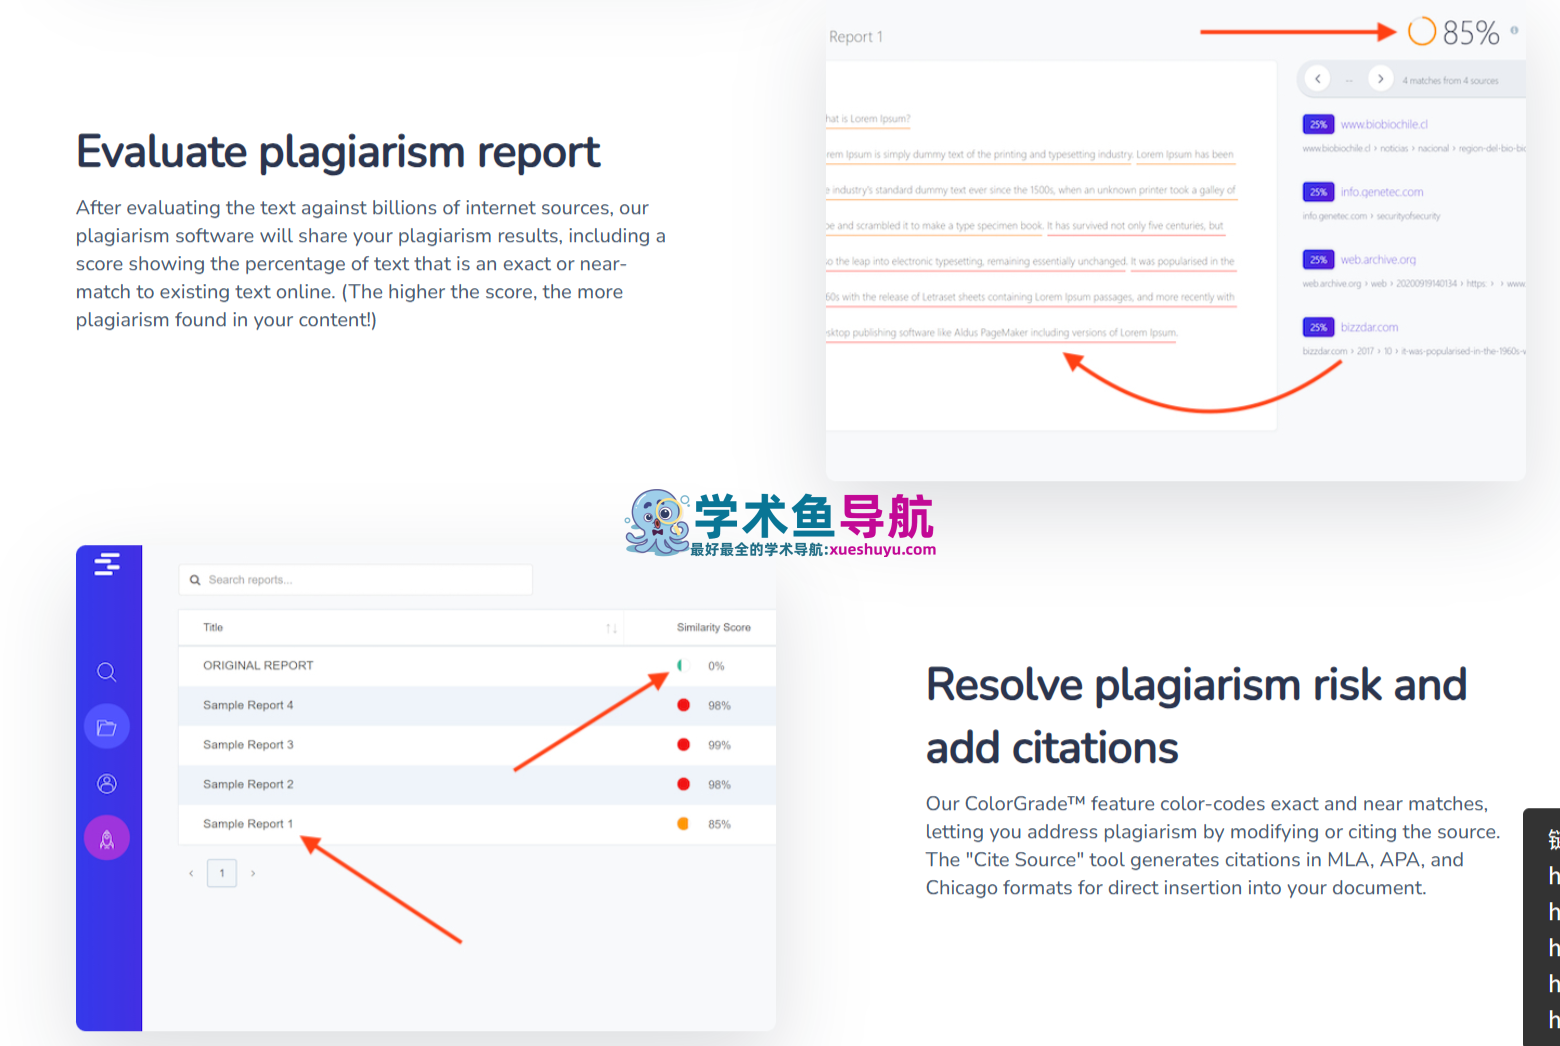Go to the next match with the right chevron
1560x1046 pixels.
point(1380,79)
